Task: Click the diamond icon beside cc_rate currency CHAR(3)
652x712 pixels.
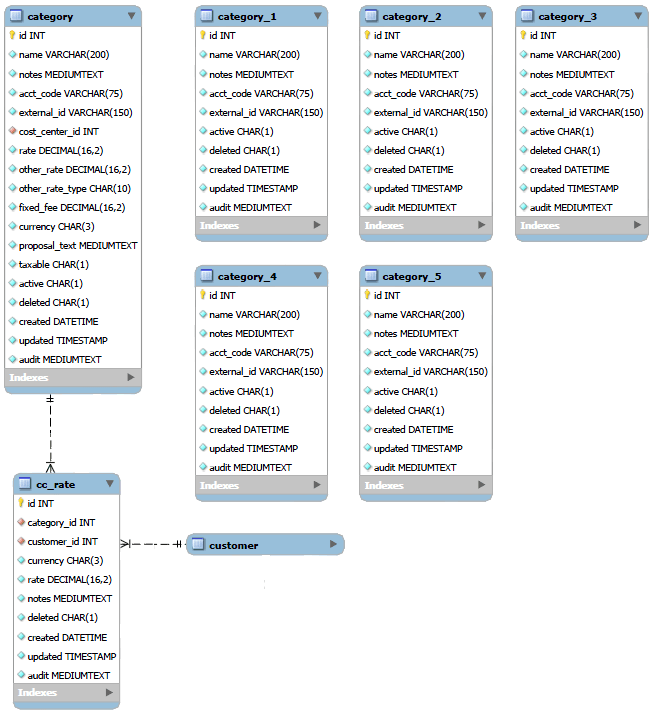Action: click(21, 560)
